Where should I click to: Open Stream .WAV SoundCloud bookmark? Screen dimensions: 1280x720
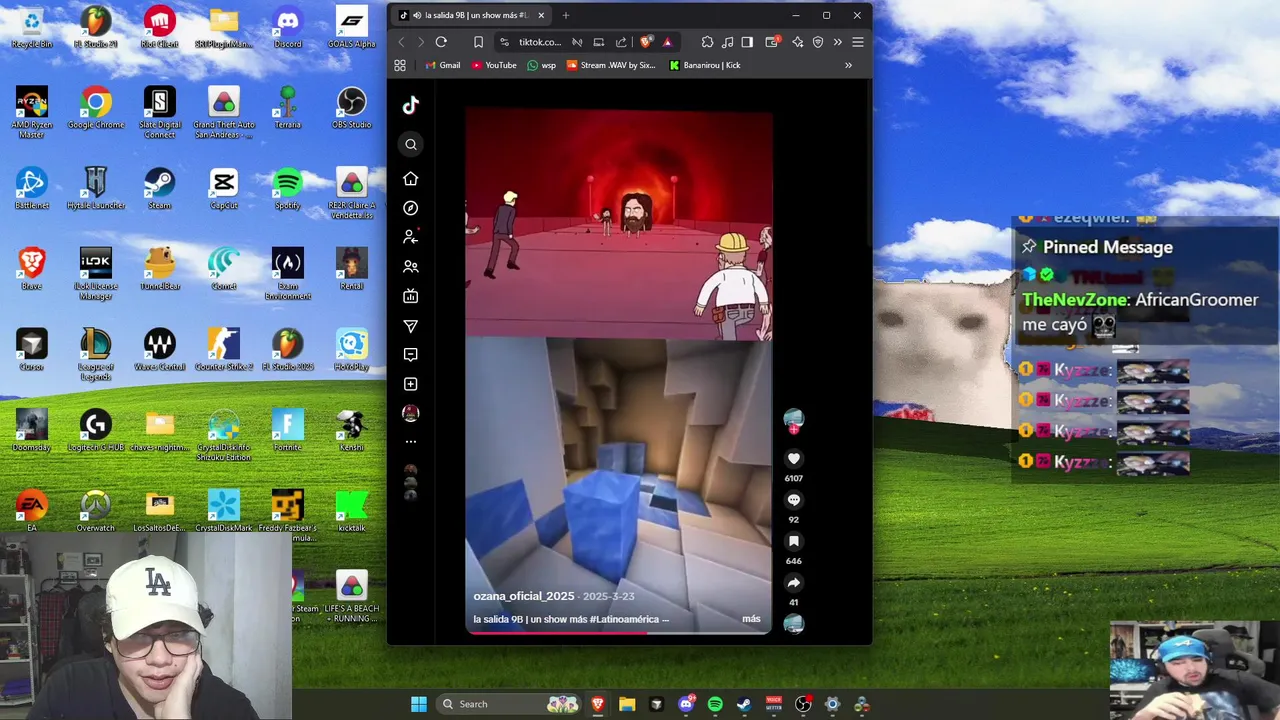click(x=611, y=65)
